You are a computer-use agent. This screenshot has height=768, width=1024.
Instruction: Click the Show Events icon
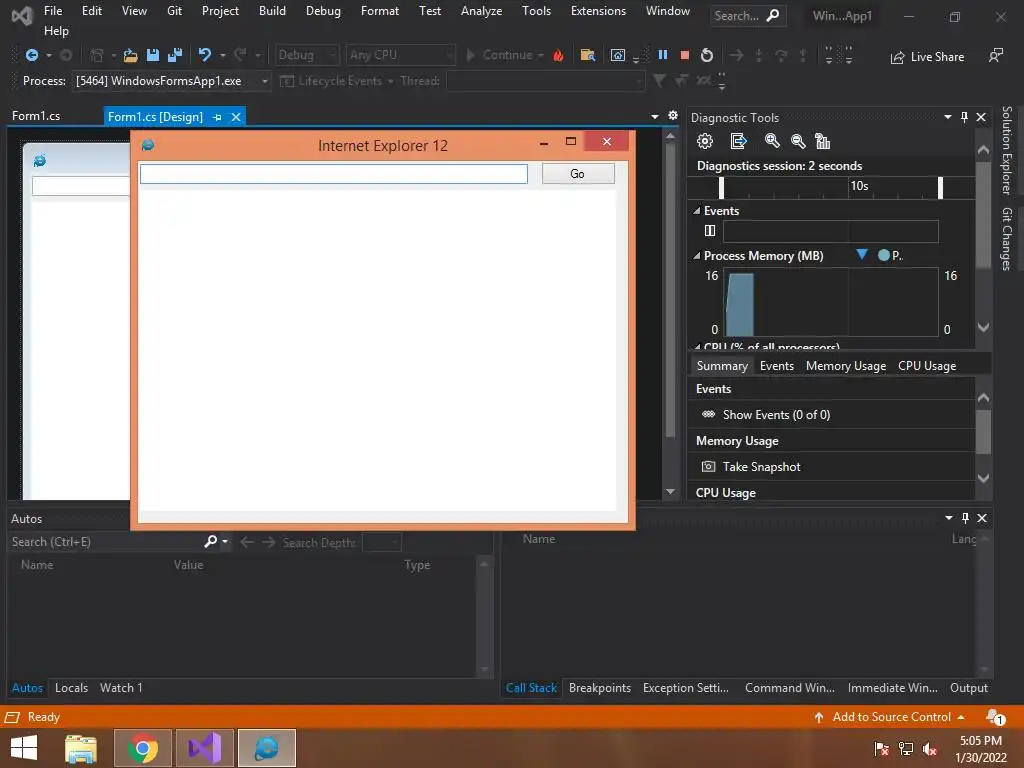(x=708, y=414)
